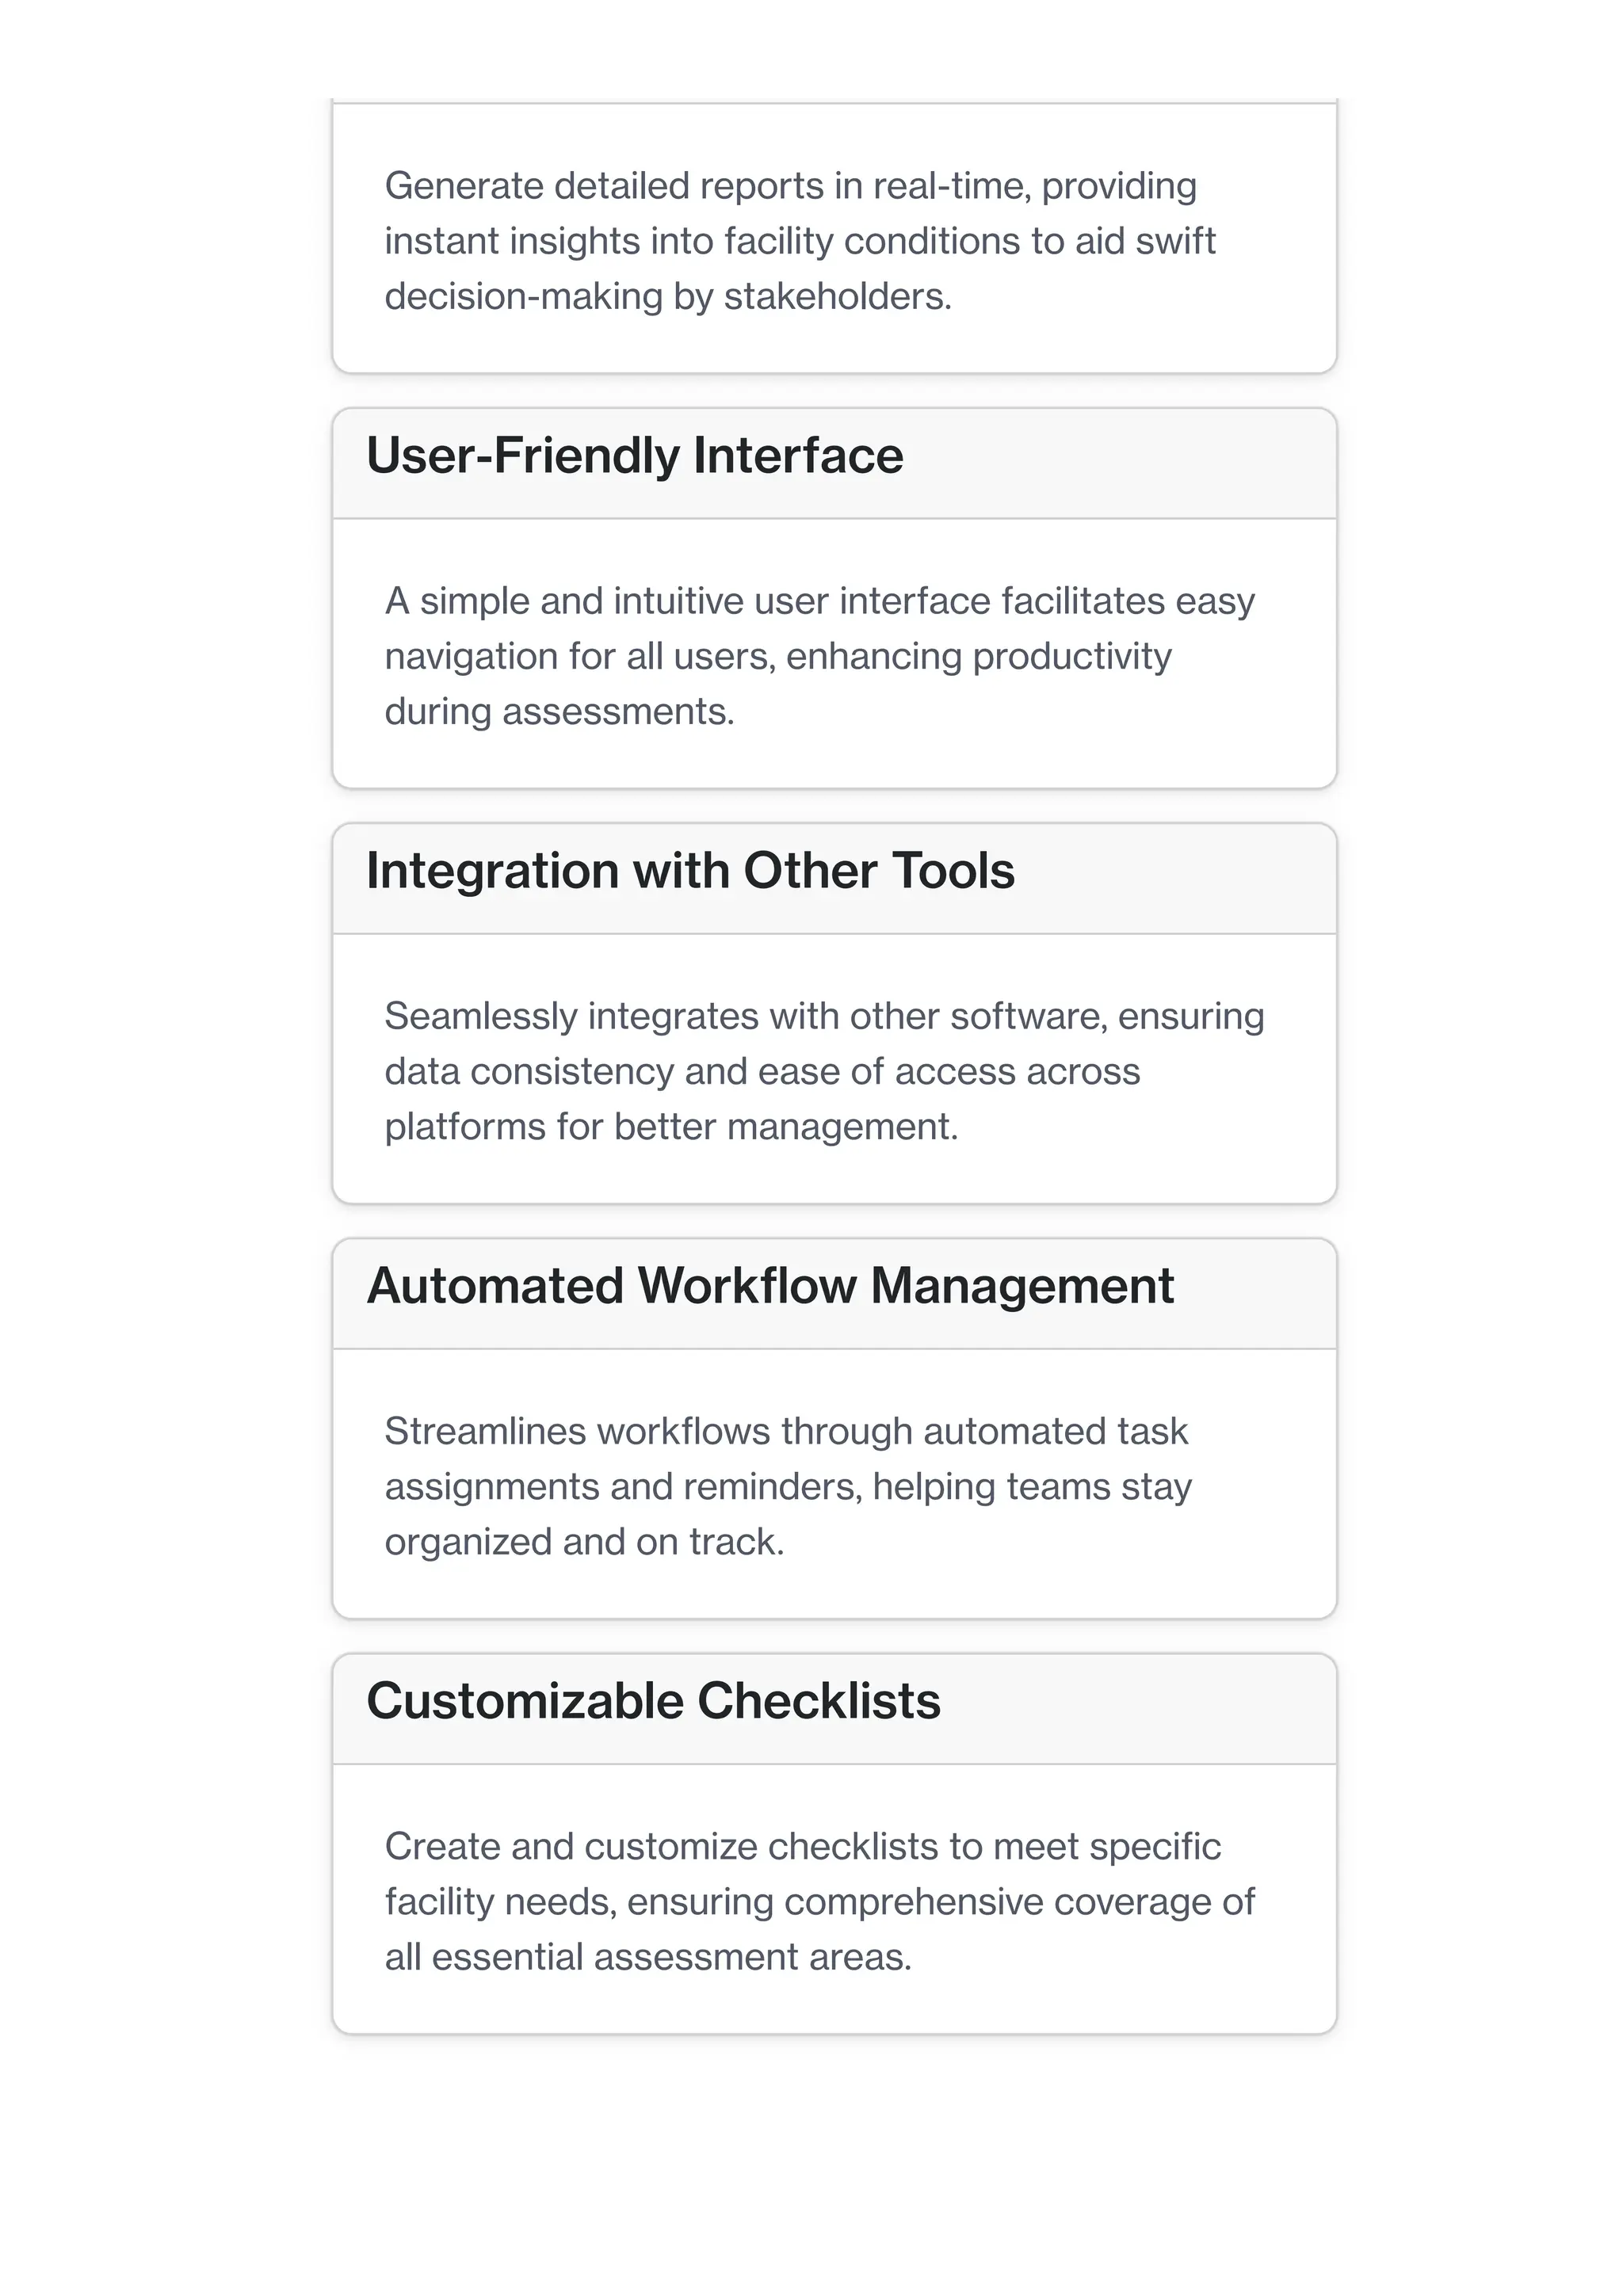Click the 'instant insights into facility conditions' line
The width and height of the screenshot is (1623, 2296).
(800, 241)
